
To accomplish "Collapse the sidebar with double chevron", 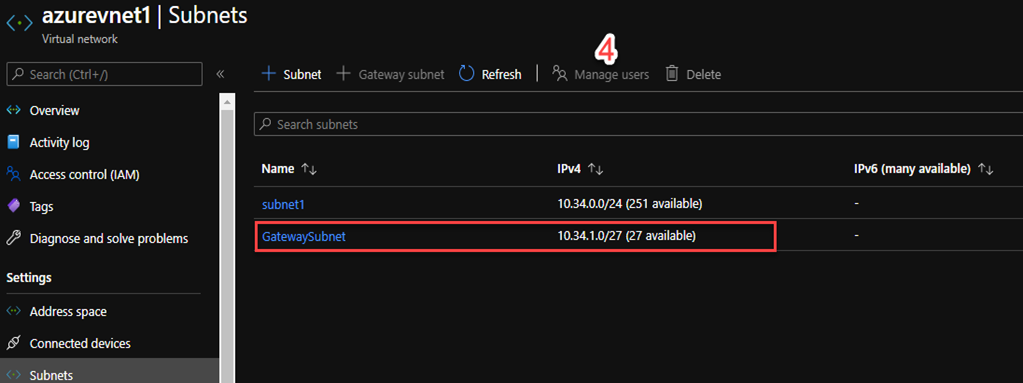I will [220, 74].
